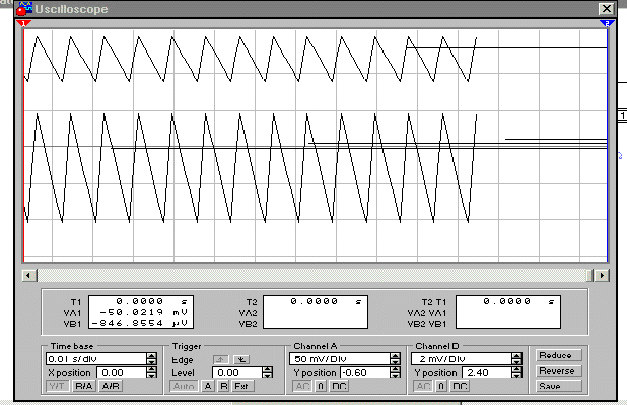Set Channel B coupling to AC
The image size is (627, 405).
coord(423,386)
